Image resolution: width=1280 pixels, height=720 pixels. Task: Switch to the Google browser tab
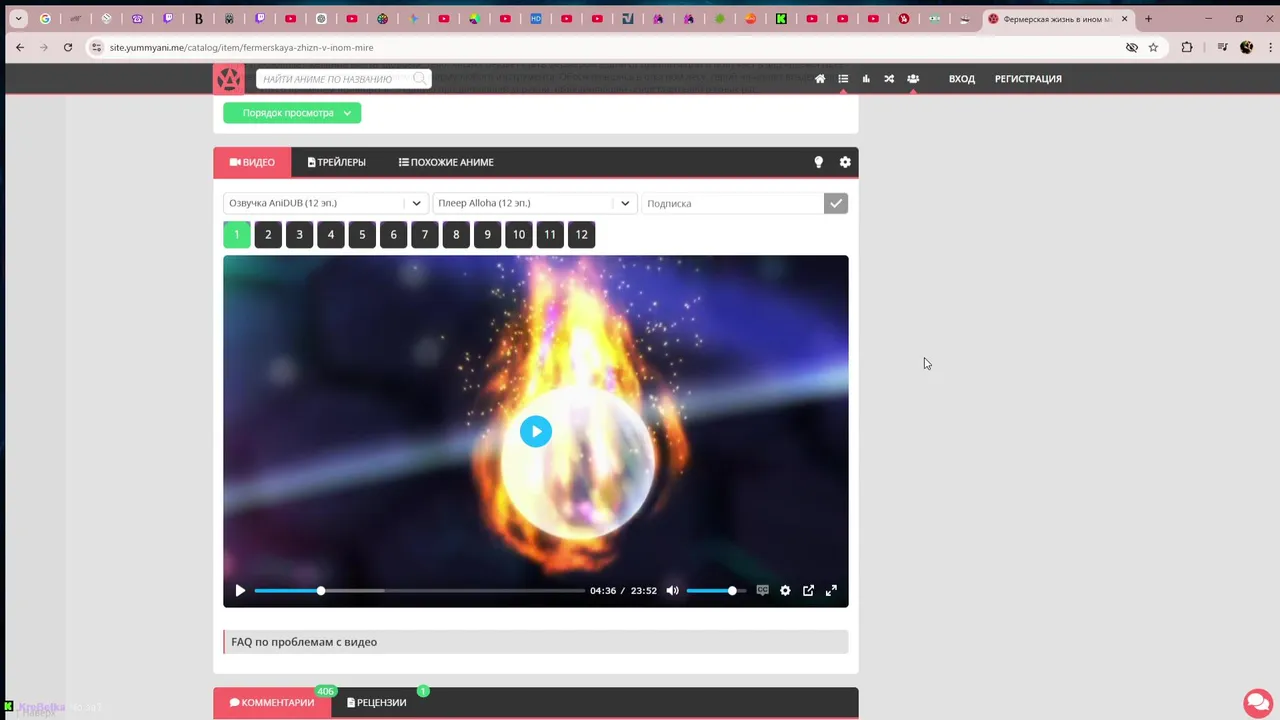[x=45, y=19]
